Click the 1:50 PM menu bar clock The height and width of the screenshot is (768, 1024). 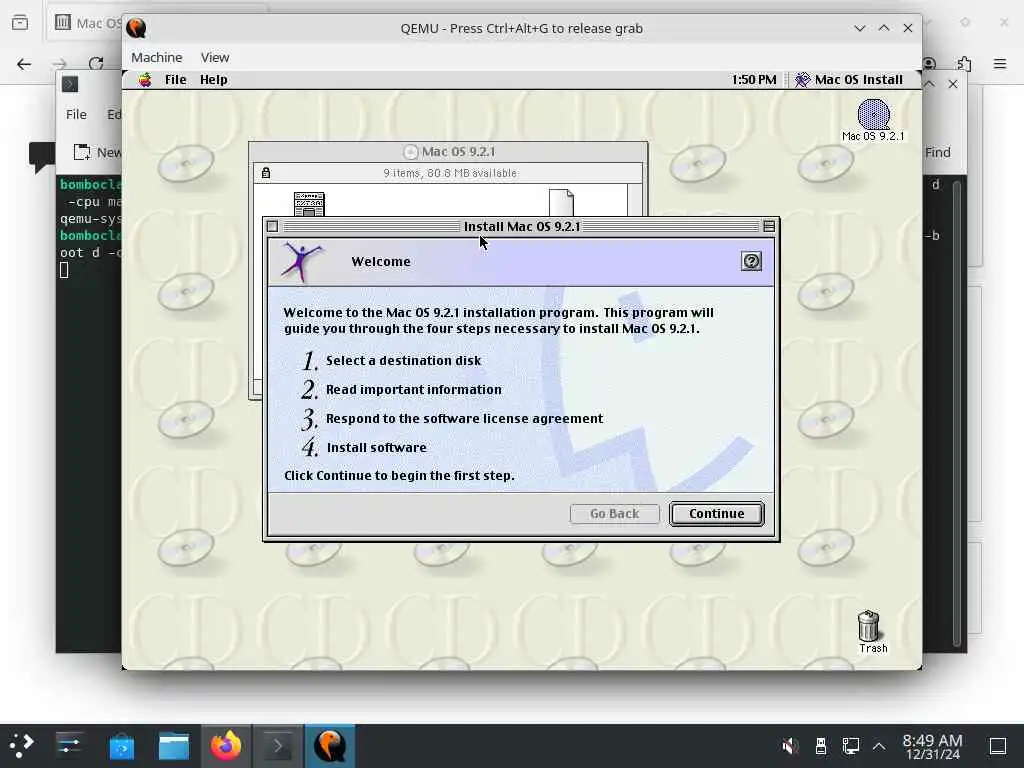(x=754, y=80)
